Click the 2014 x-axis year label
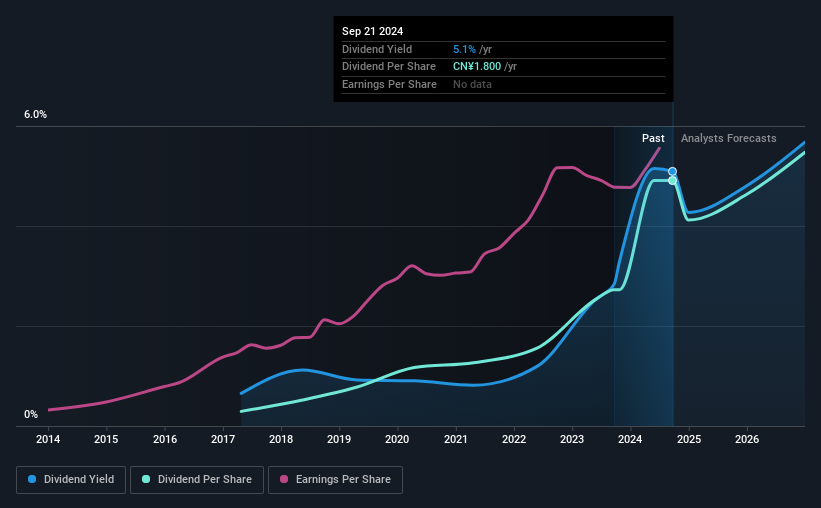Image resolution: width=821 pixels, height=508 pixels. 48,439
